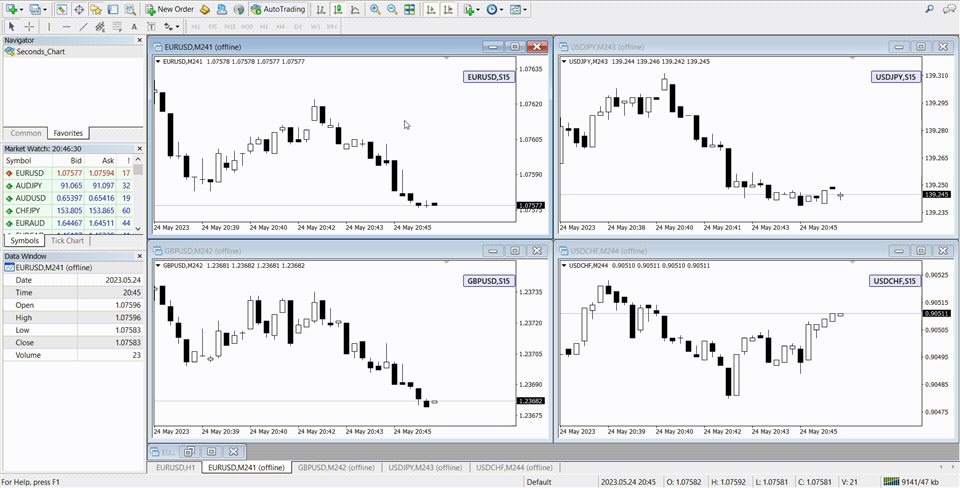Toggle the Navigator panel star-folder icon
Image resolution: width=960 pixels, height=488 pixels.
[96, 9]
